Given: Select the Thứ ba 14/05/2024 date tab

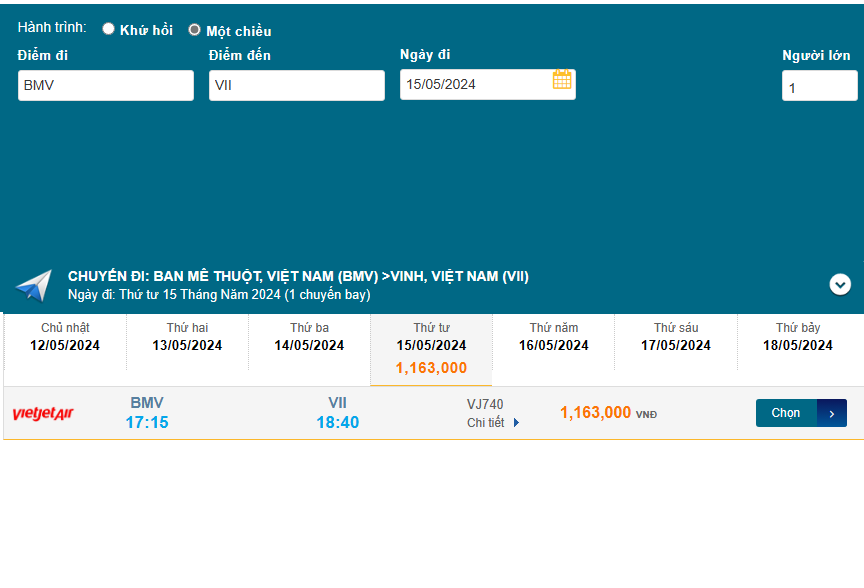Looking at the screenshot, I should point(309,337).
